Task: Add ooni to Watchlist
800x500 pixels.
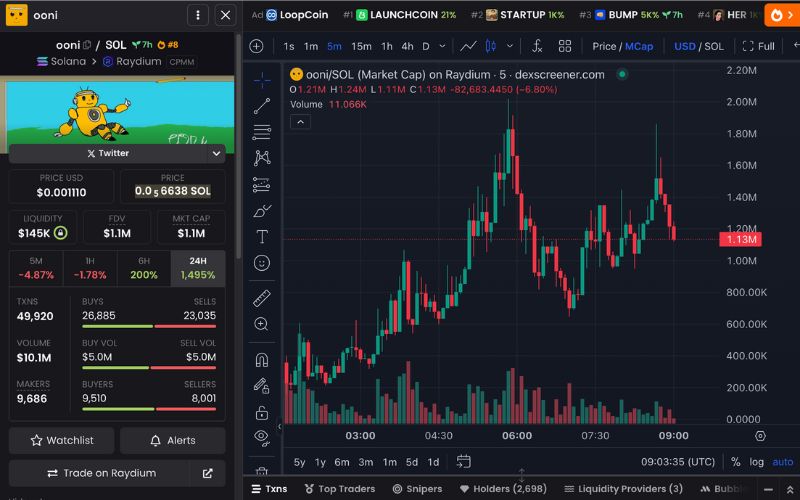Action: pyautogui.click(x=62, y=440)
